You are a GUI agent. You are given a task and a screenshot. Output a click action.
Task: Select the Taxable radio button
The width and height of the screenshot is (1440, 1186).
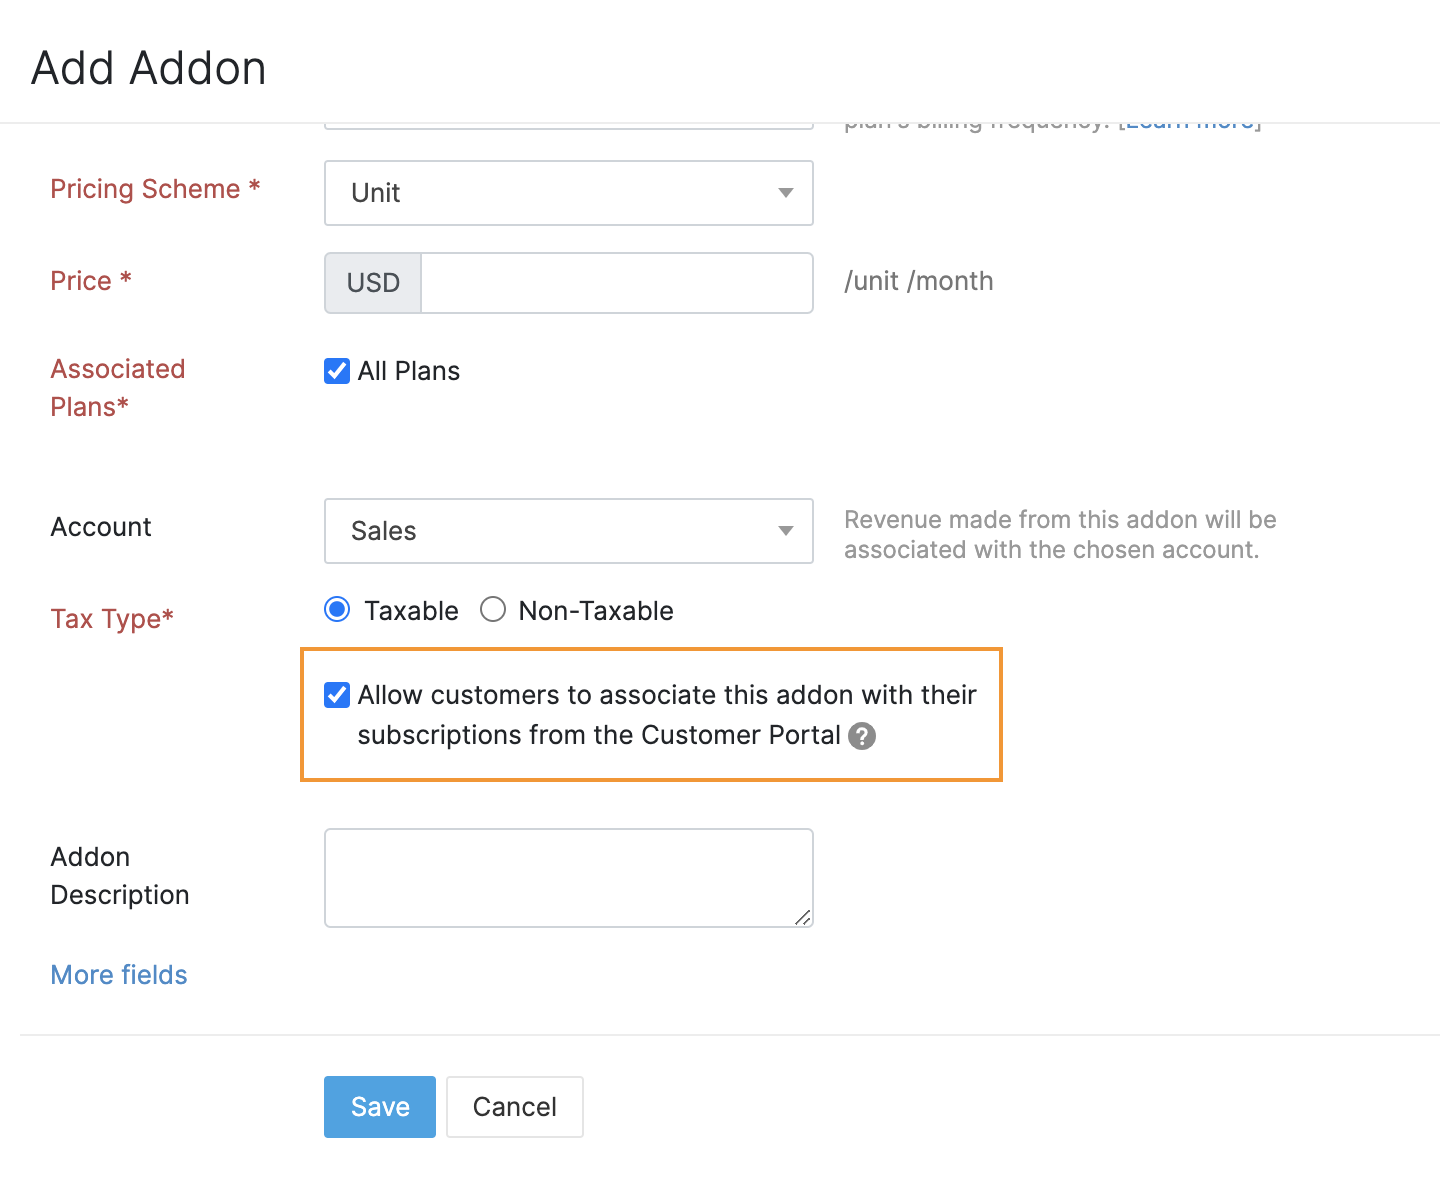pos(338,609)
